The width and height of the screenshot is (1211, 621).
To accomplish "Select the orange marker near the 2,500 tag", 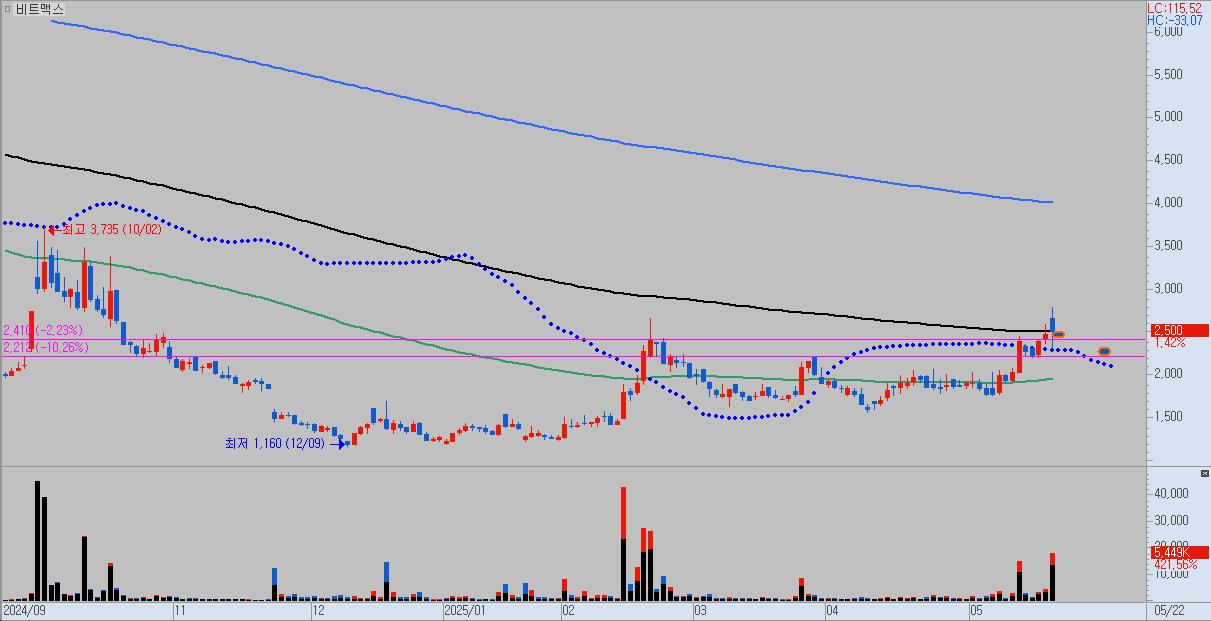I will tap(1058, 334).
